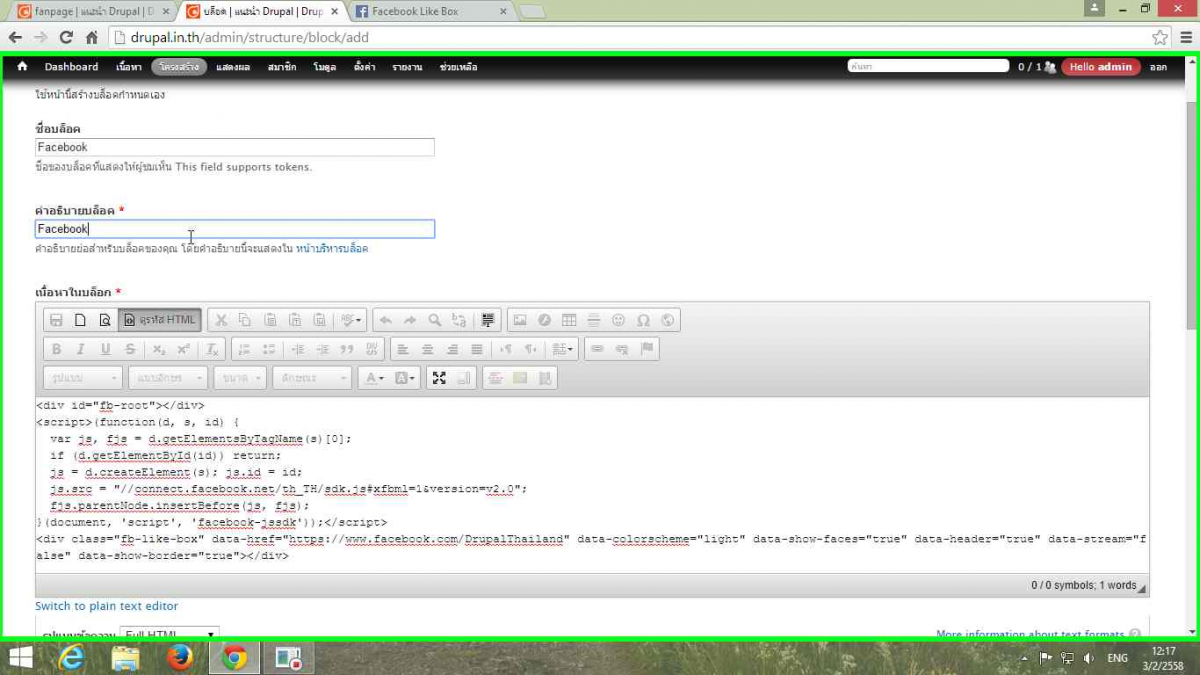Insert a bulleted list

click(x=269, y=349)
